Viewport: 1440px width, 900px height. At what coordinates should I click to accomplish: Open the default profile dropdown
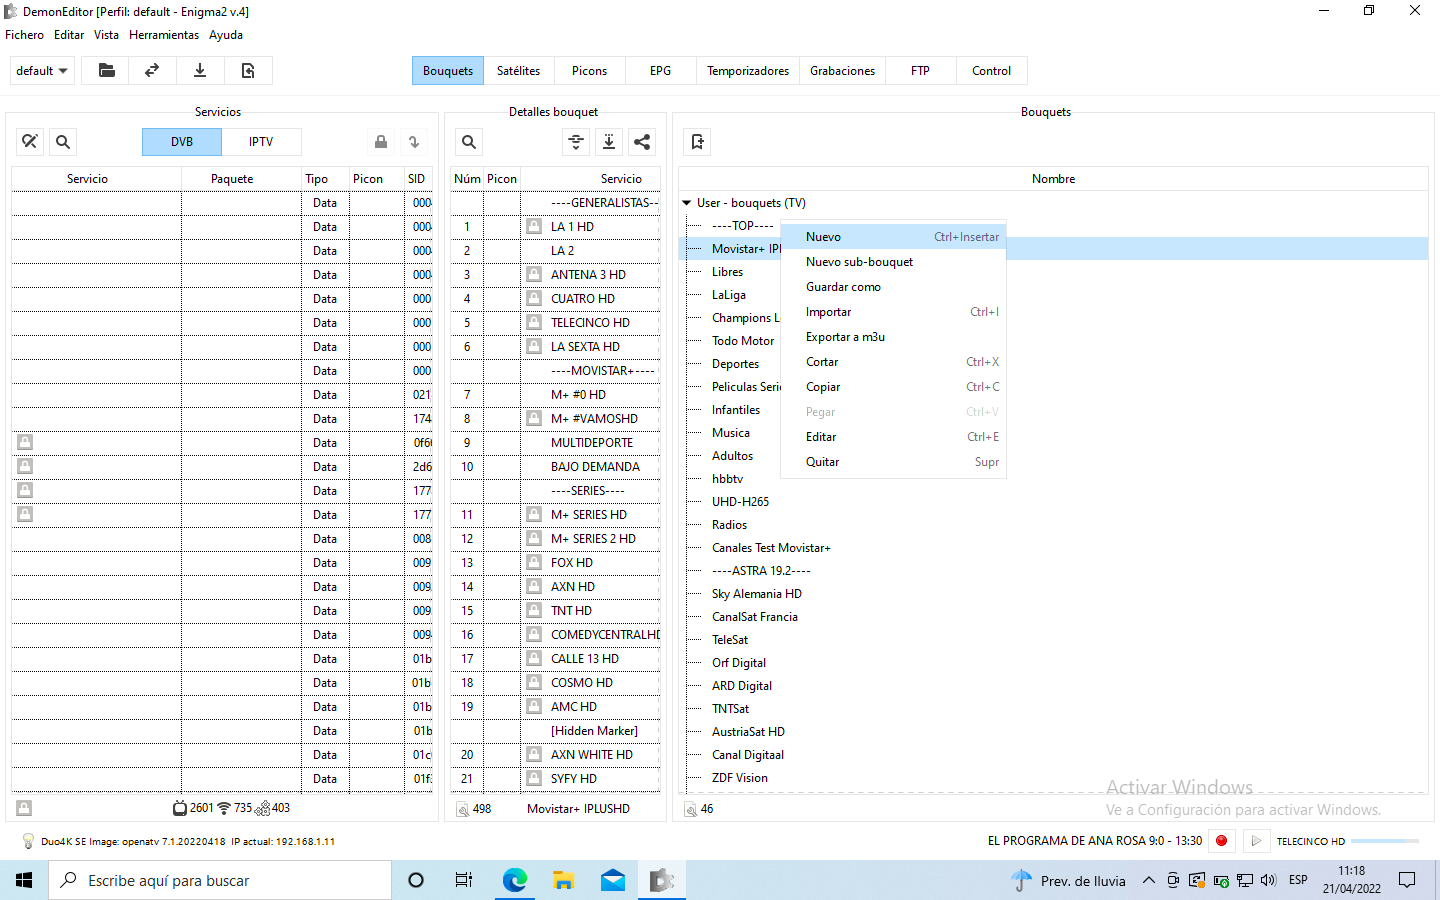pos(42,71)
